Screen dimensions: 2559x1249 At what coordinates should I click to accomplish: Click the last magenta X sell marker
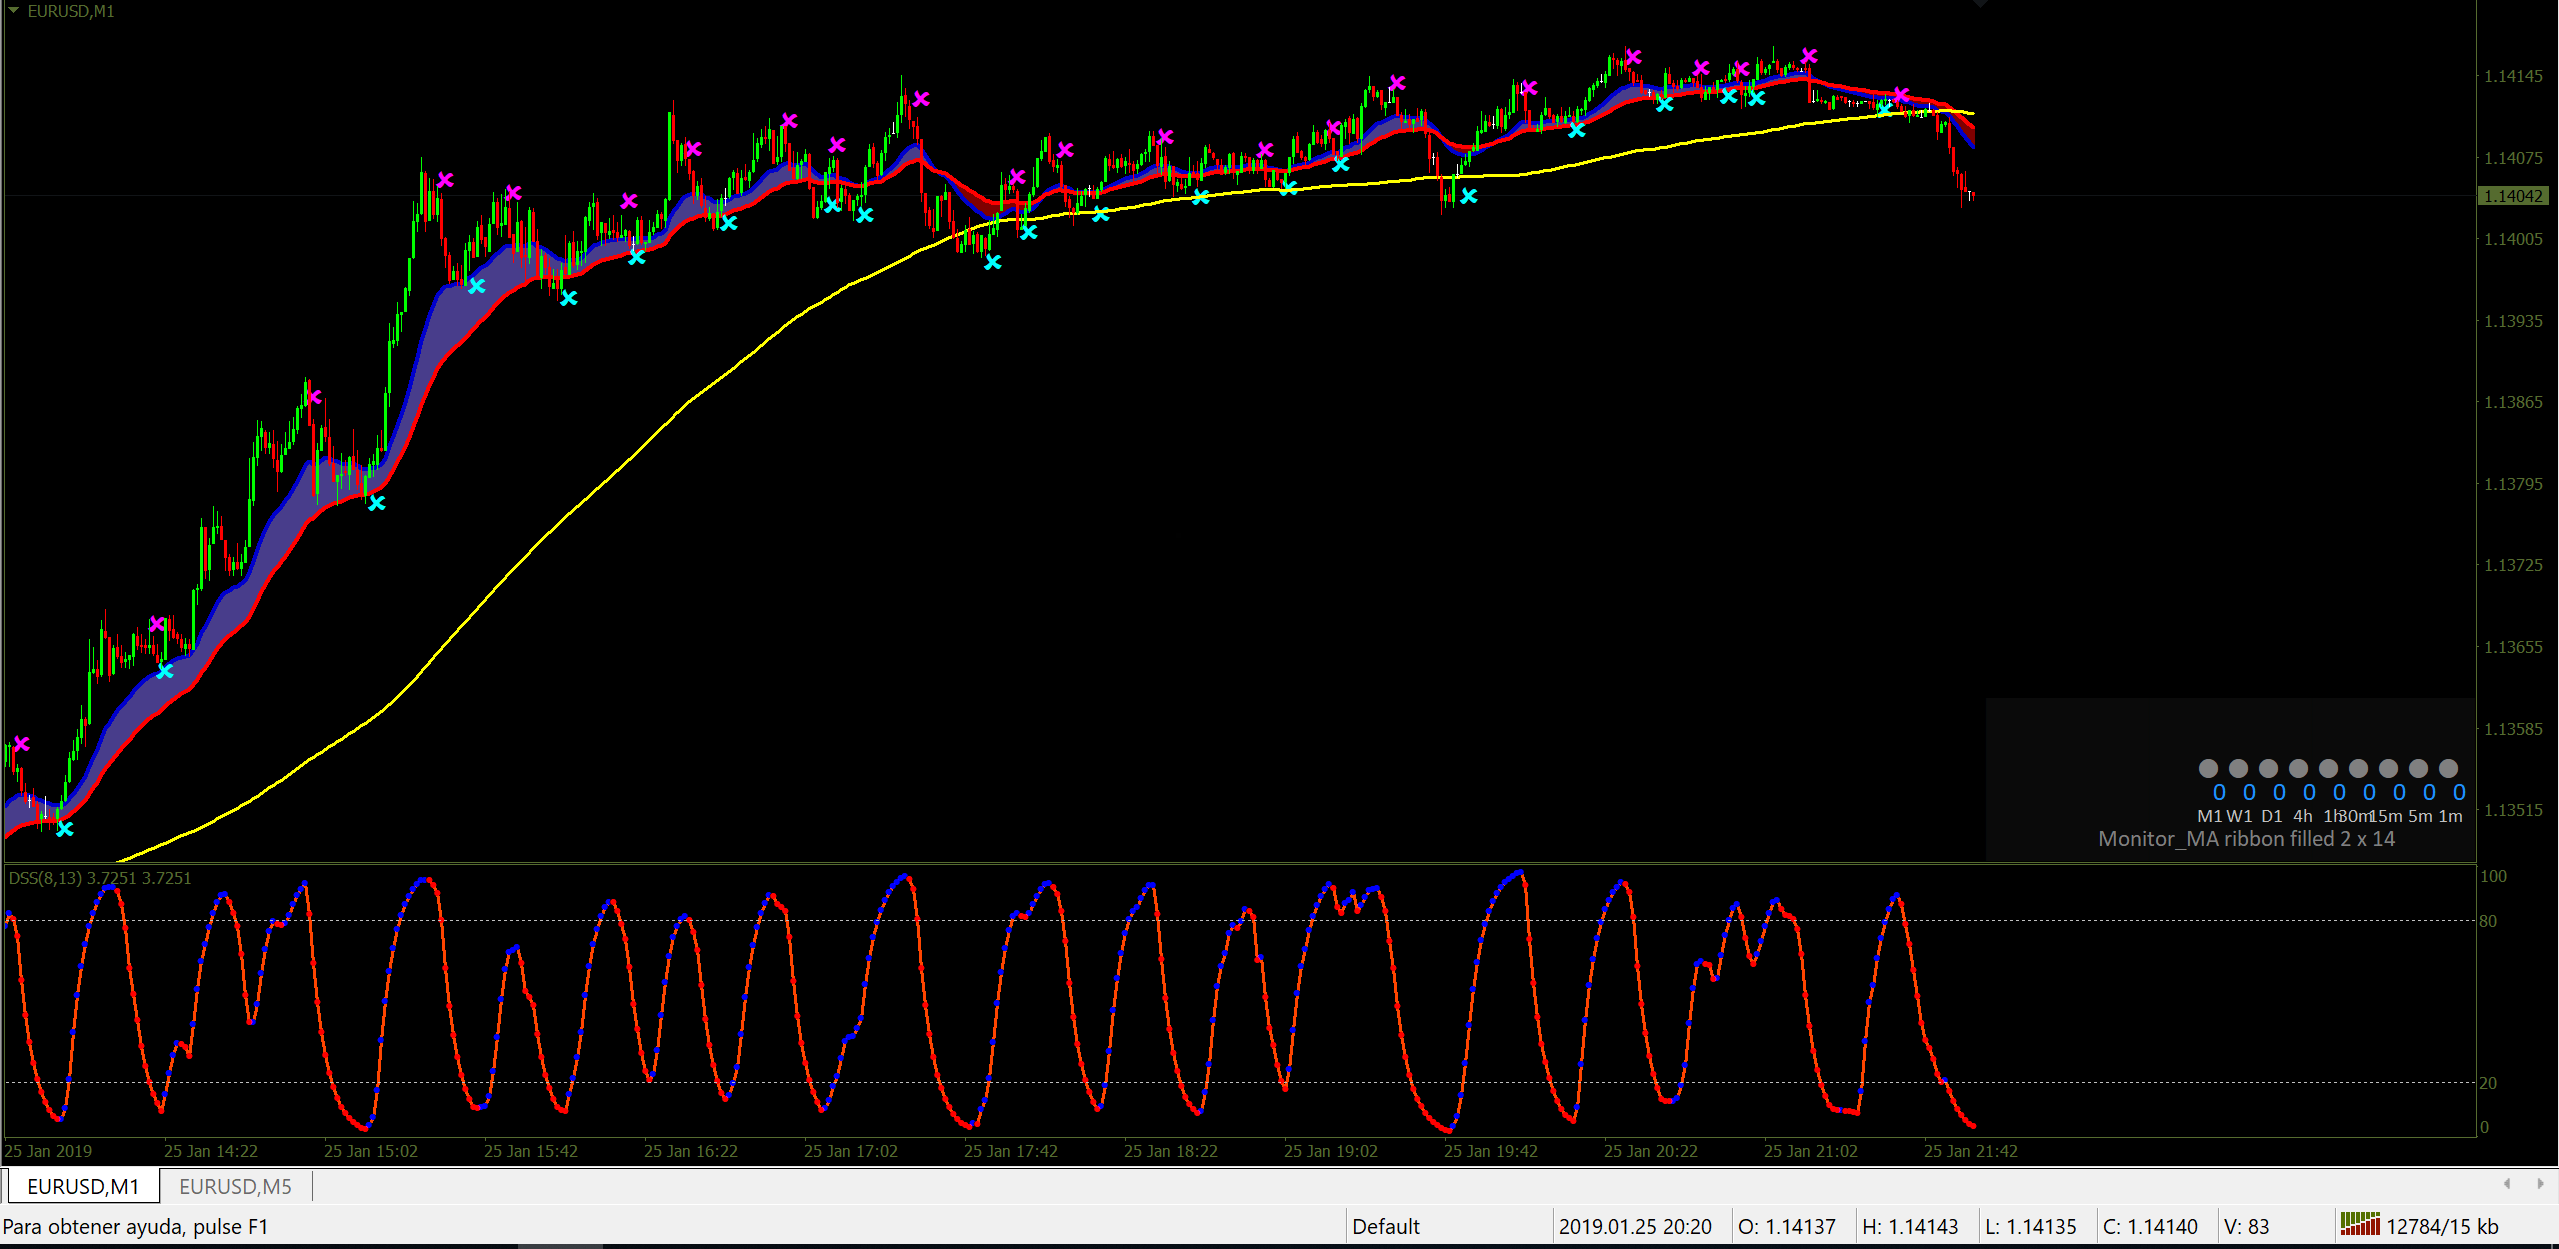[x=1901, y=95]
